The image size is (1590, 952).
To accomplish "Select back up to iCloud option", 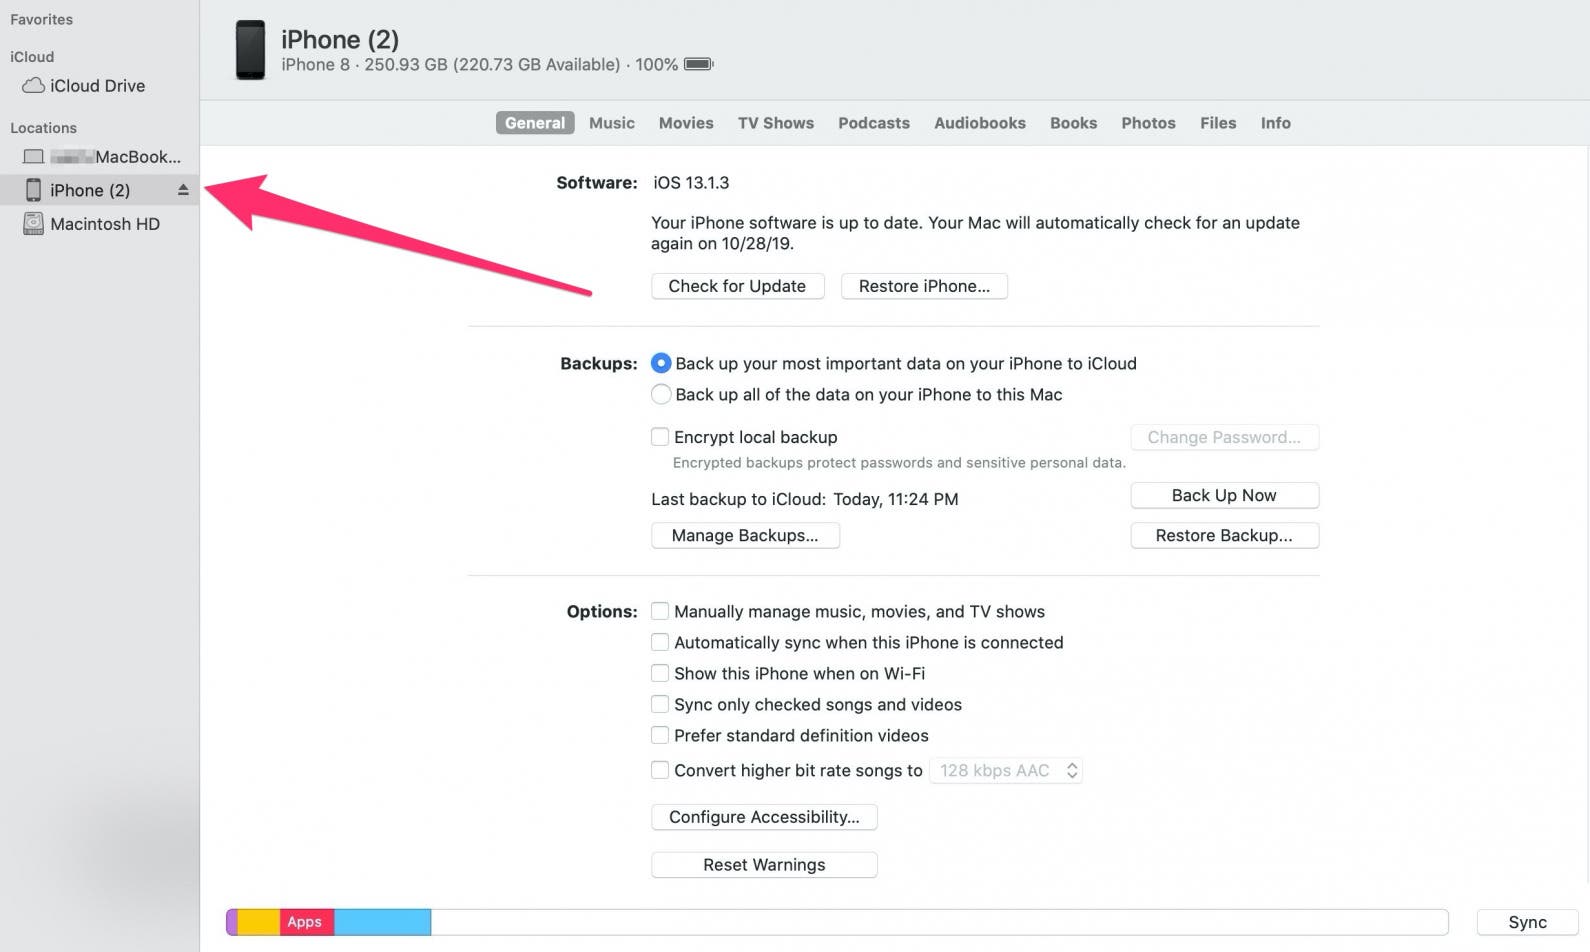I will tap(661, 363).
